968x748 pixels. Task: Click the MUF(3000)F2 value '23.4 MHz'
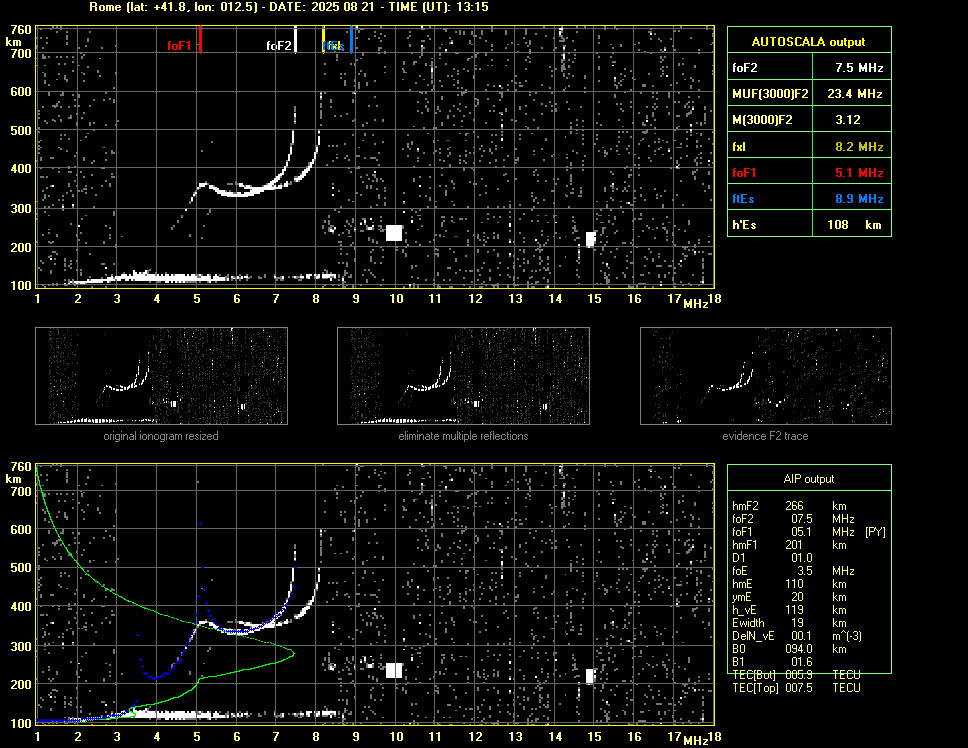(854, 94)
